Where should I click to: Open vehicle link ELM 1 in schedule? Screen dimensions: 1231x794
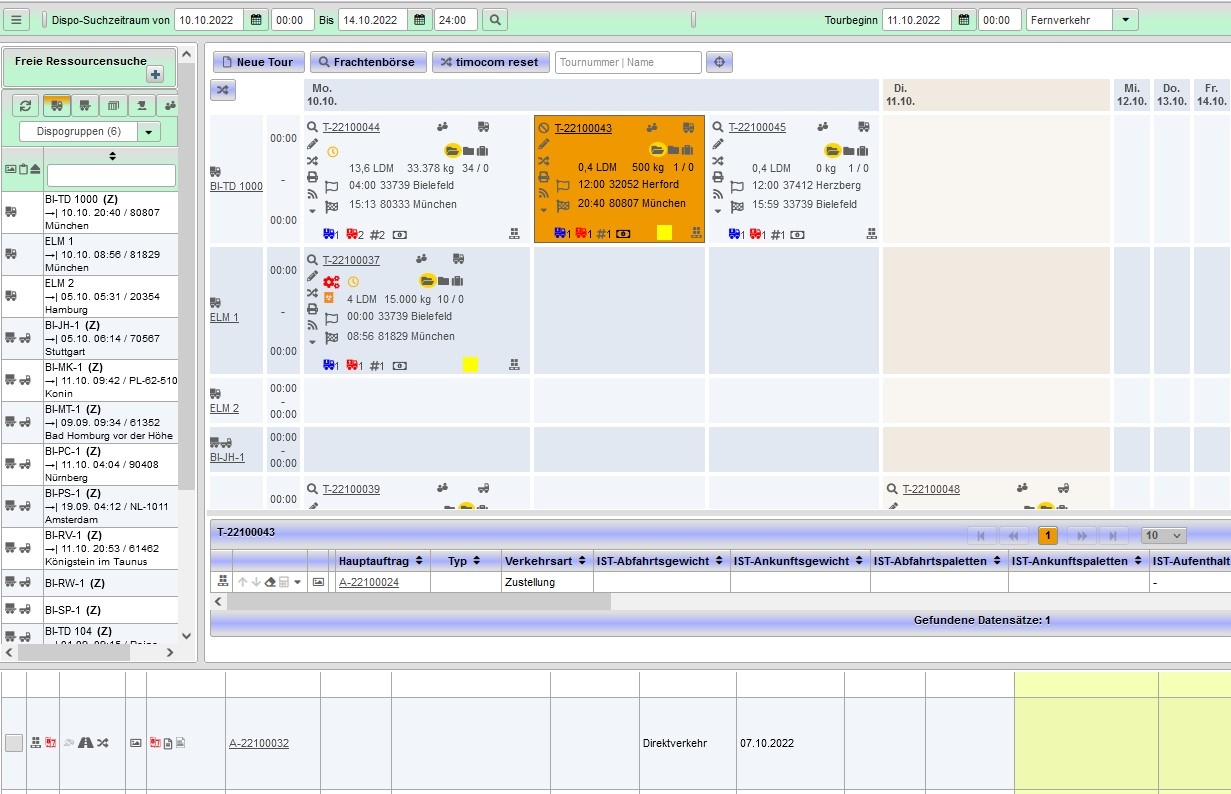coord(224,318)
